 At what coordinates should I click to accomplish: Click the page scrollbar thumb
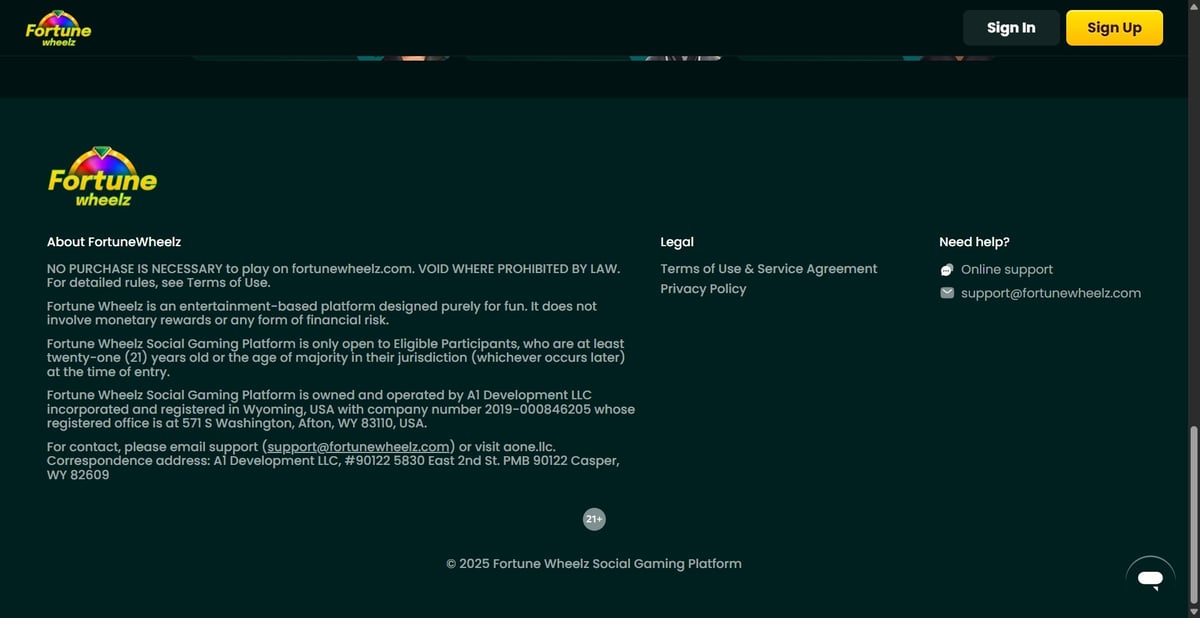1192,515
